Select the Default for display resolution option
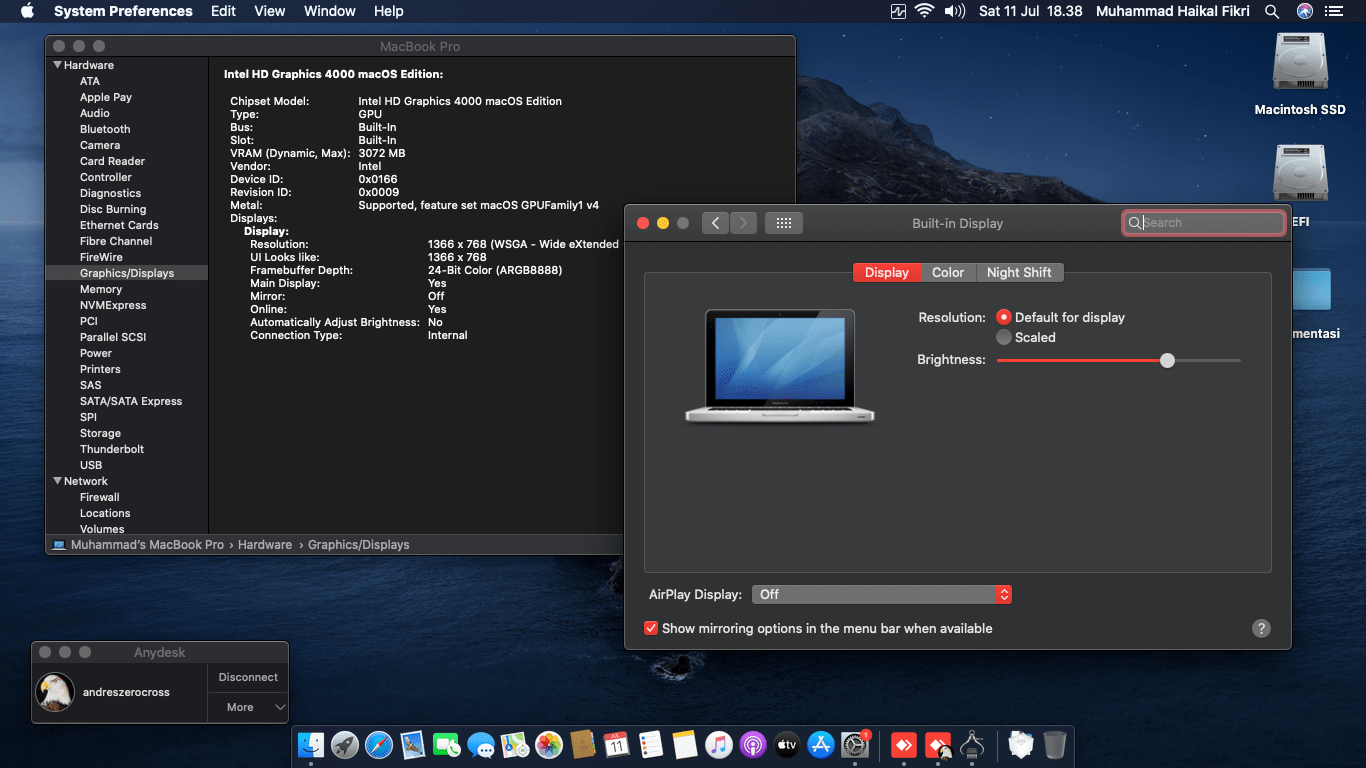 coord(1004,317)
